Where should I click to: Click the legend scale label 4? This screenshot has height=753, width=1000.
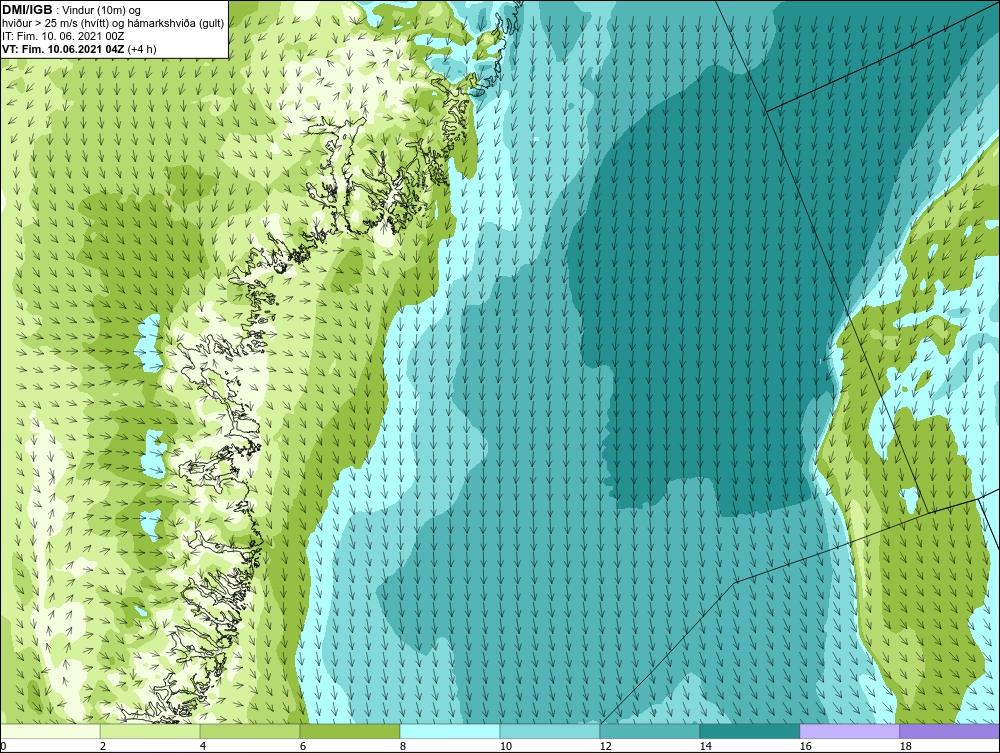(203, 746)
